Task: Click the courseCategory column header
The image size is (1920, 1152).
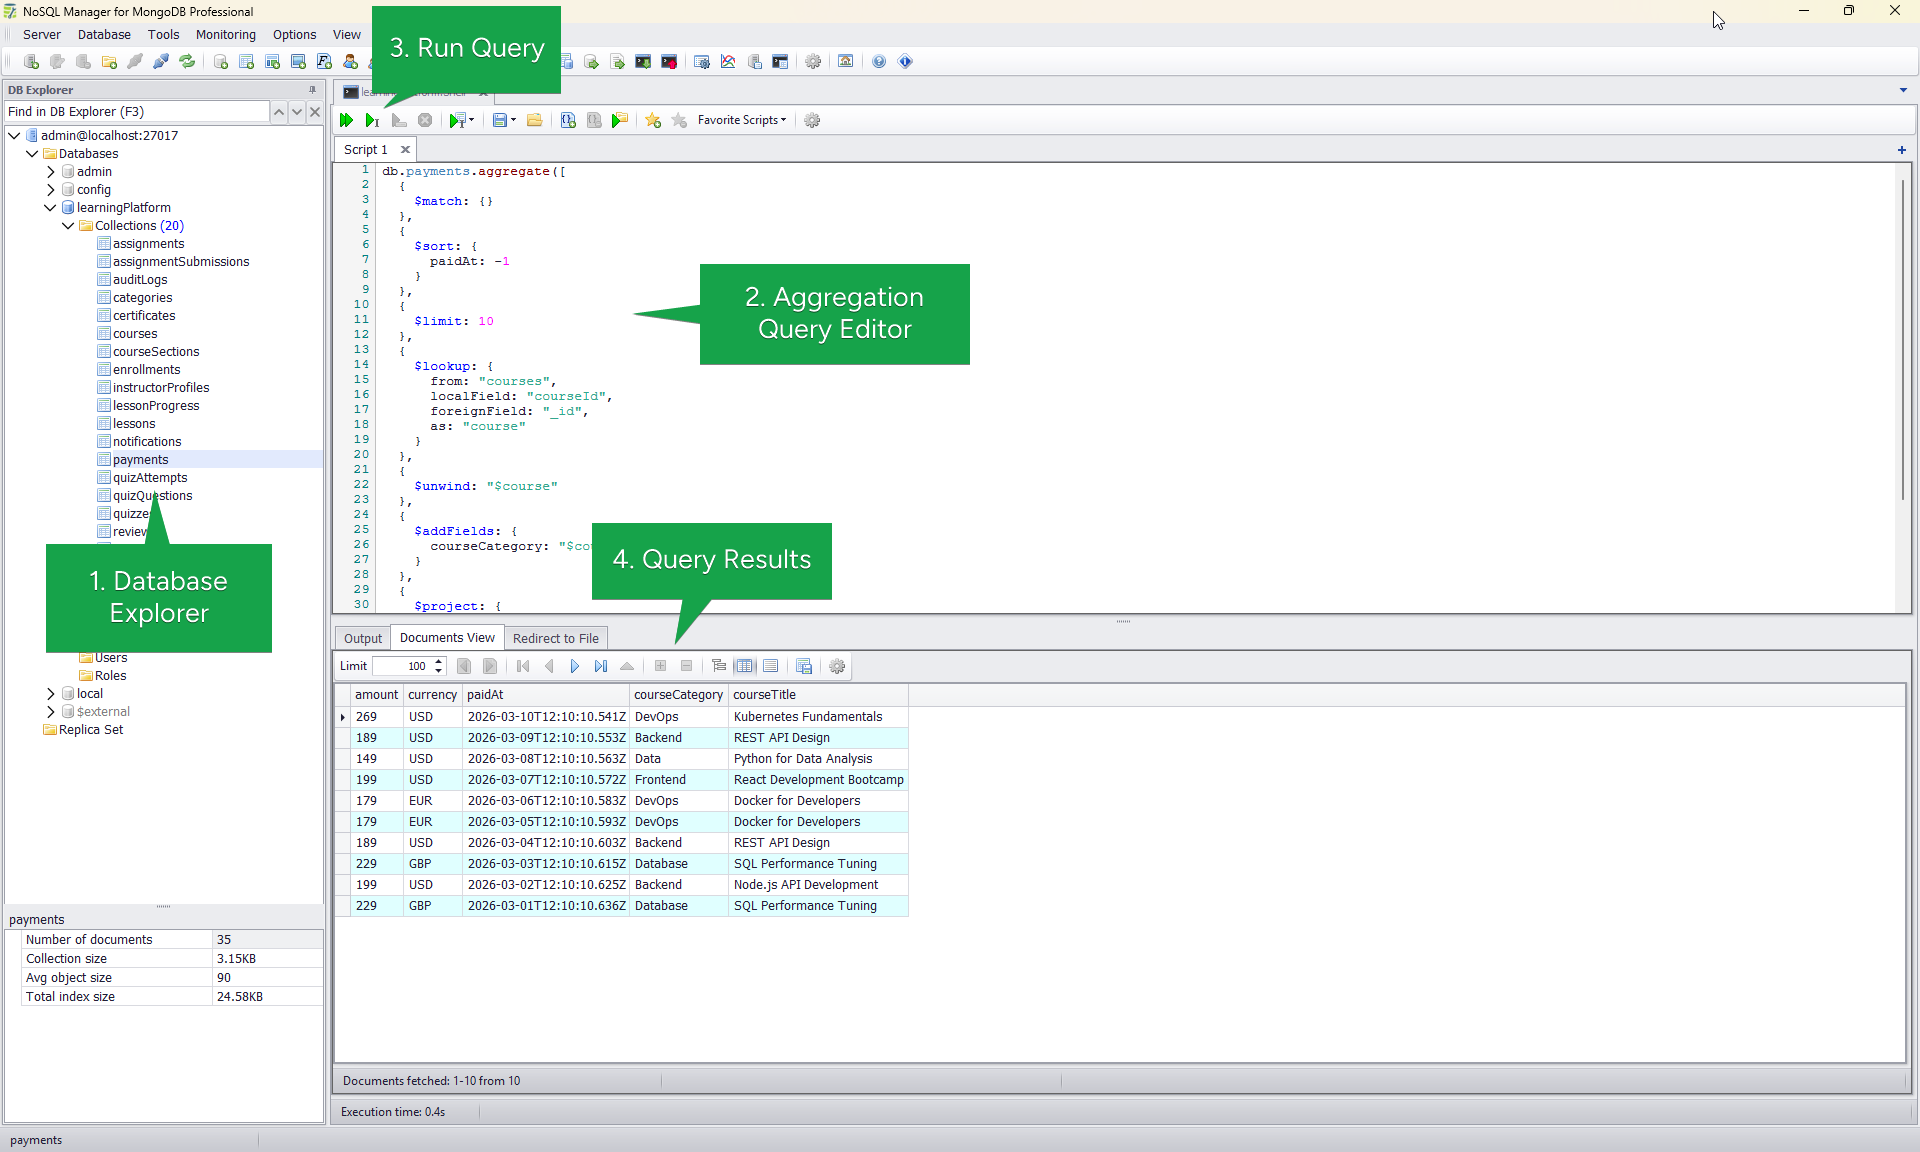Action: click(678, 695)
